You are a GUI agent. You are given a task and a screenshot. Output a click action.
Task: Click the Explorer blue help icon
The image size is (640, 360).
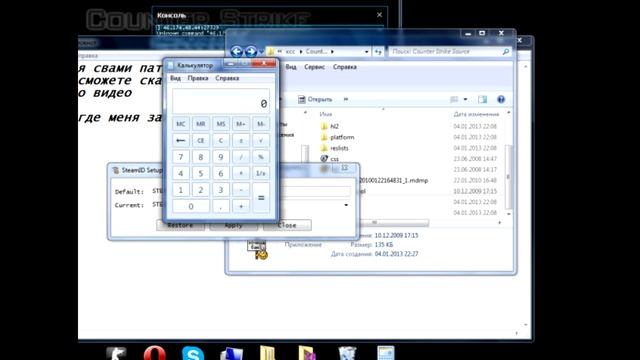coord(501,99)
